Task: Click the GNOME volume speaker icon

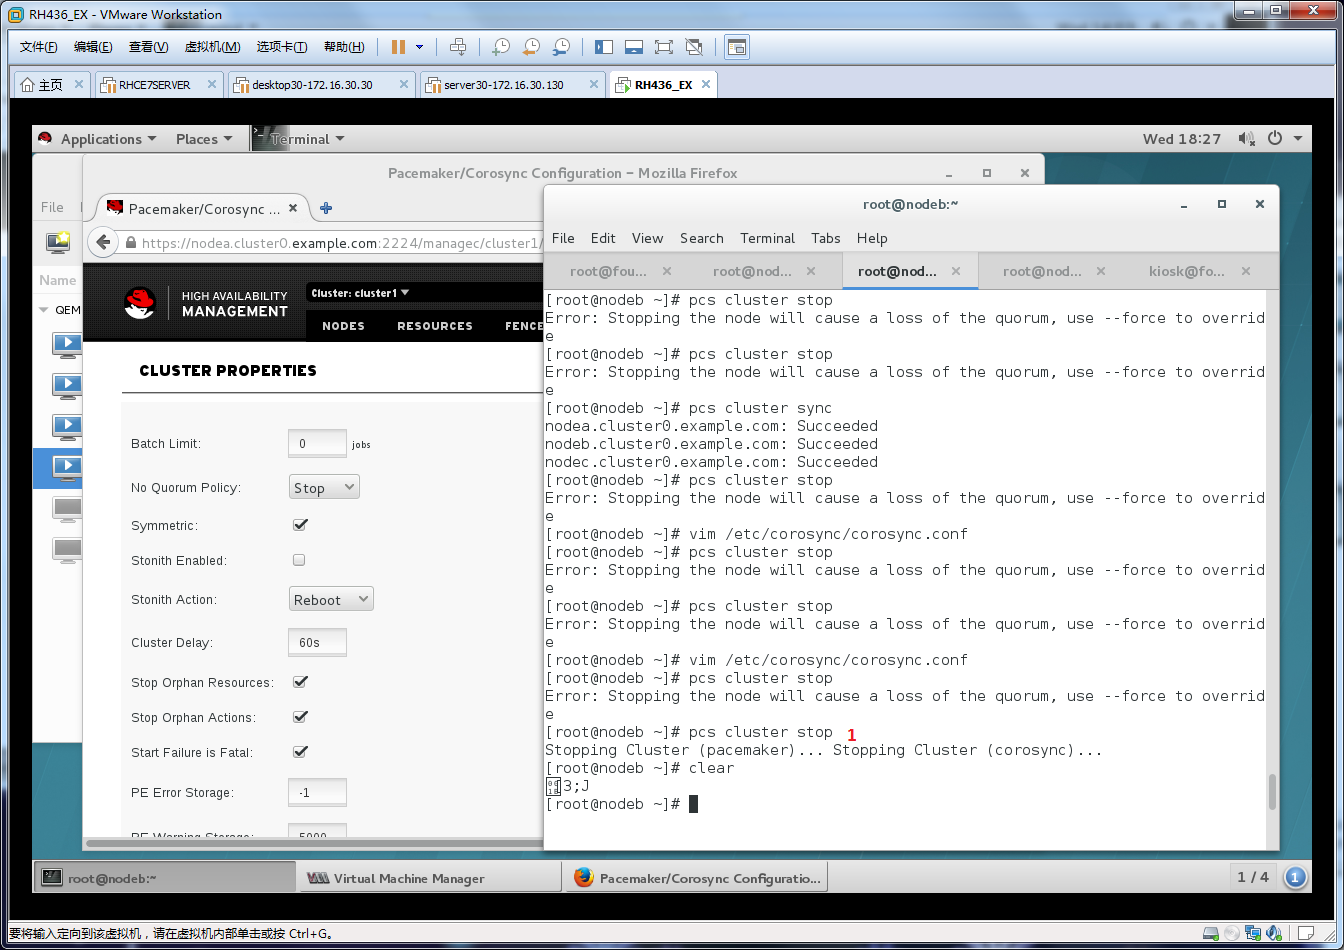Action: [x=1246, y=139]
